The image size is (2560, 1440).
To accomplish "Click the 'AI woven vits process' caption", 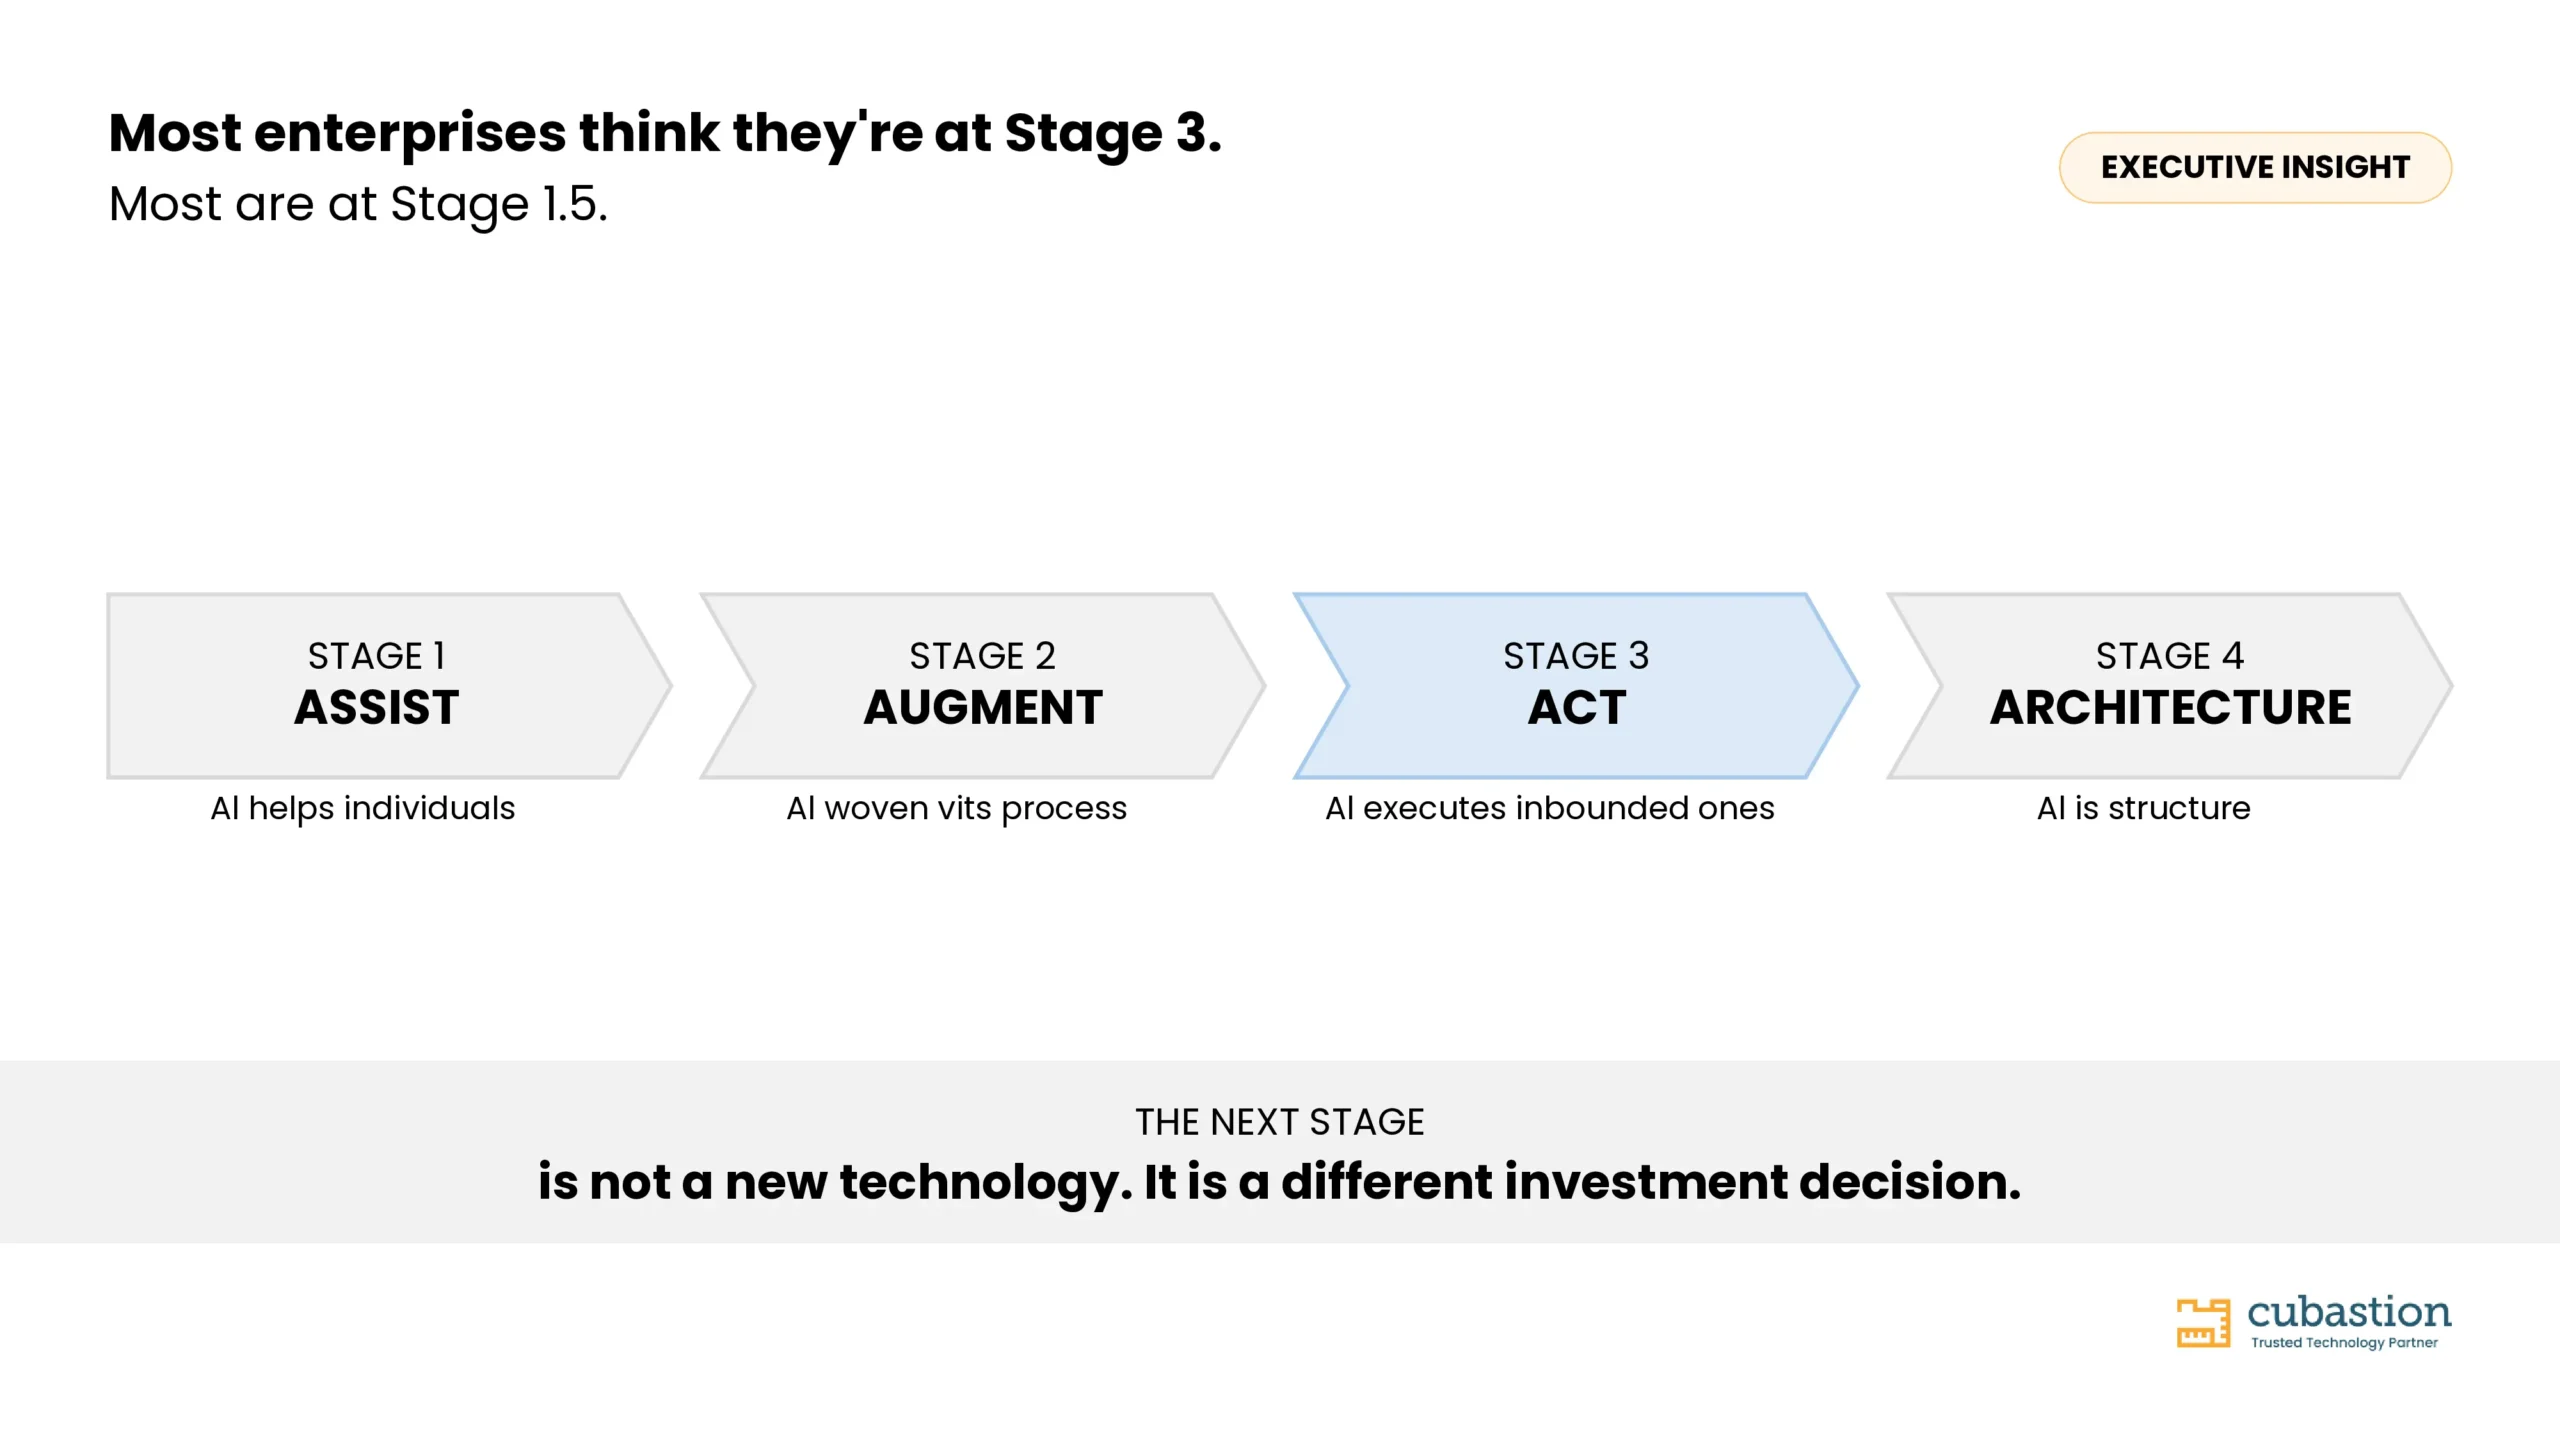I will pyautogui.click(x=957, y=808).
